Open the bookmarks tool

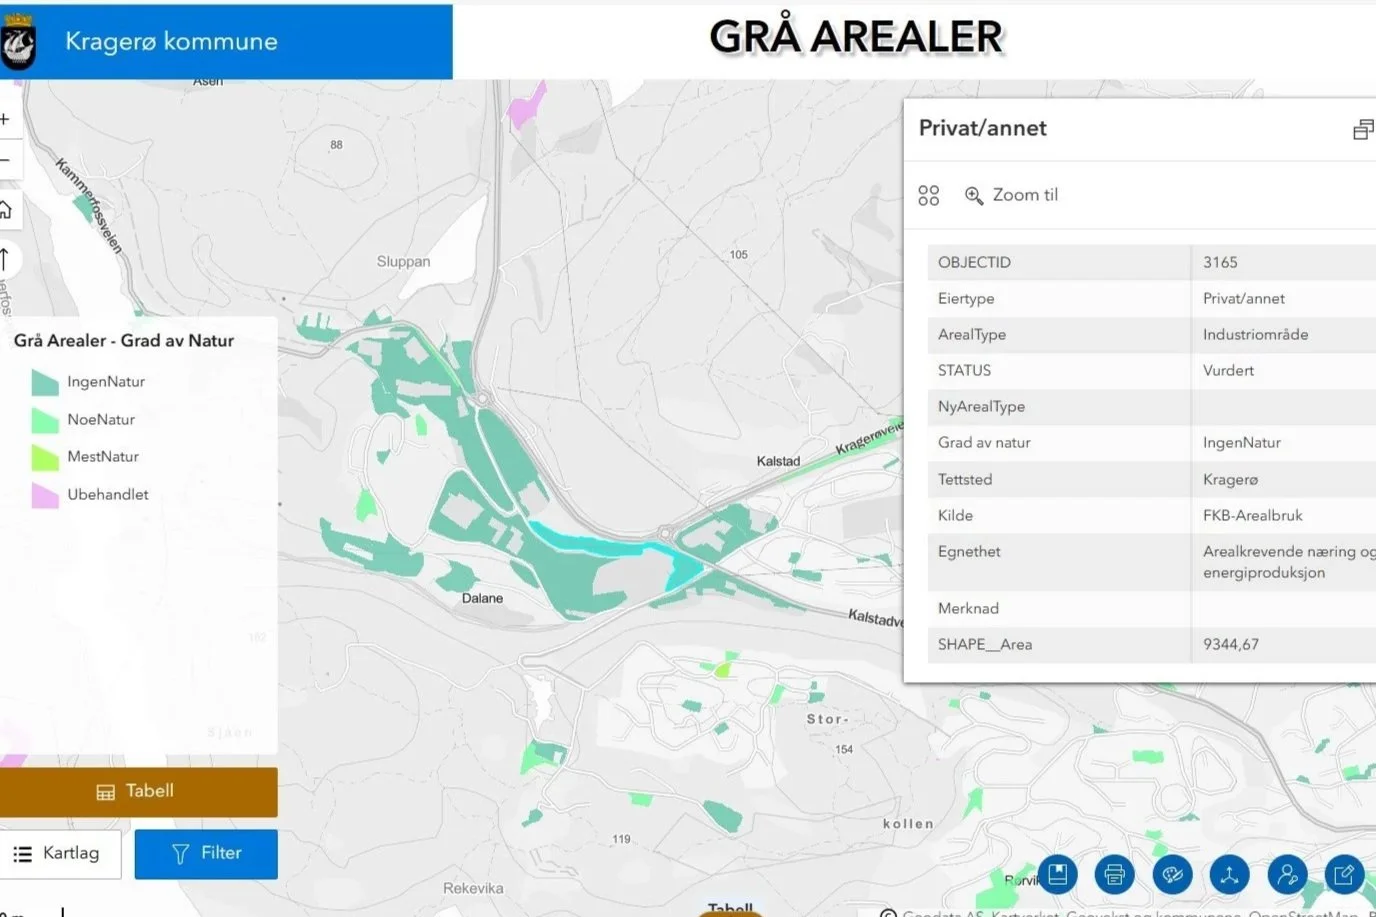[x=1057, y=875]
